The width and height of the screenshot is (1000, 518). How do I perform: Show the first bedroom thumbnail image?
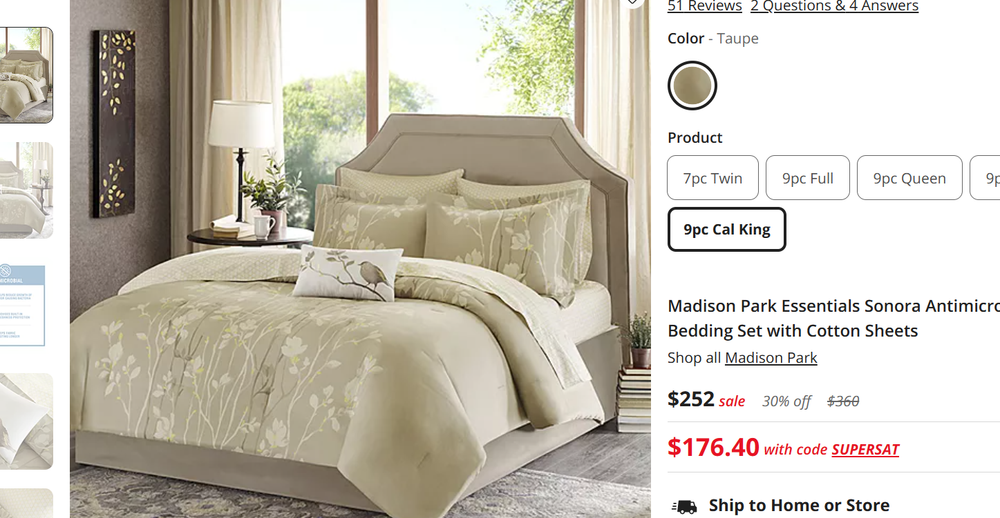(26, 75)
